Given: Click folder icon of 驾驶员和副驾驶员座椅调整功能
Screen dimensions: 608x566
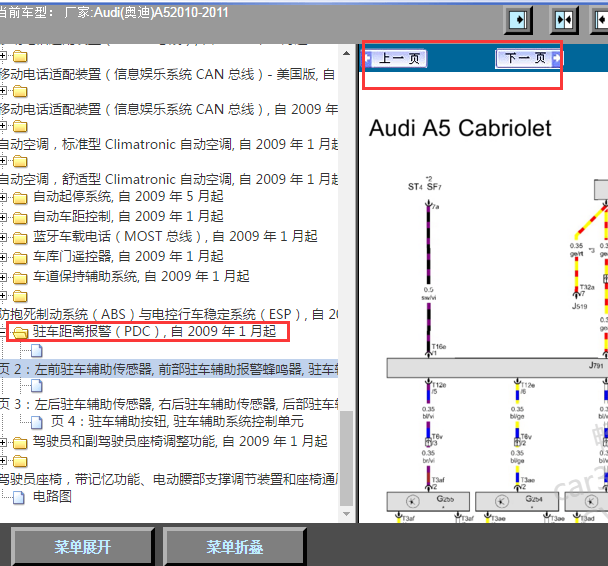Looking at the screenshot, I should [20, 442].
